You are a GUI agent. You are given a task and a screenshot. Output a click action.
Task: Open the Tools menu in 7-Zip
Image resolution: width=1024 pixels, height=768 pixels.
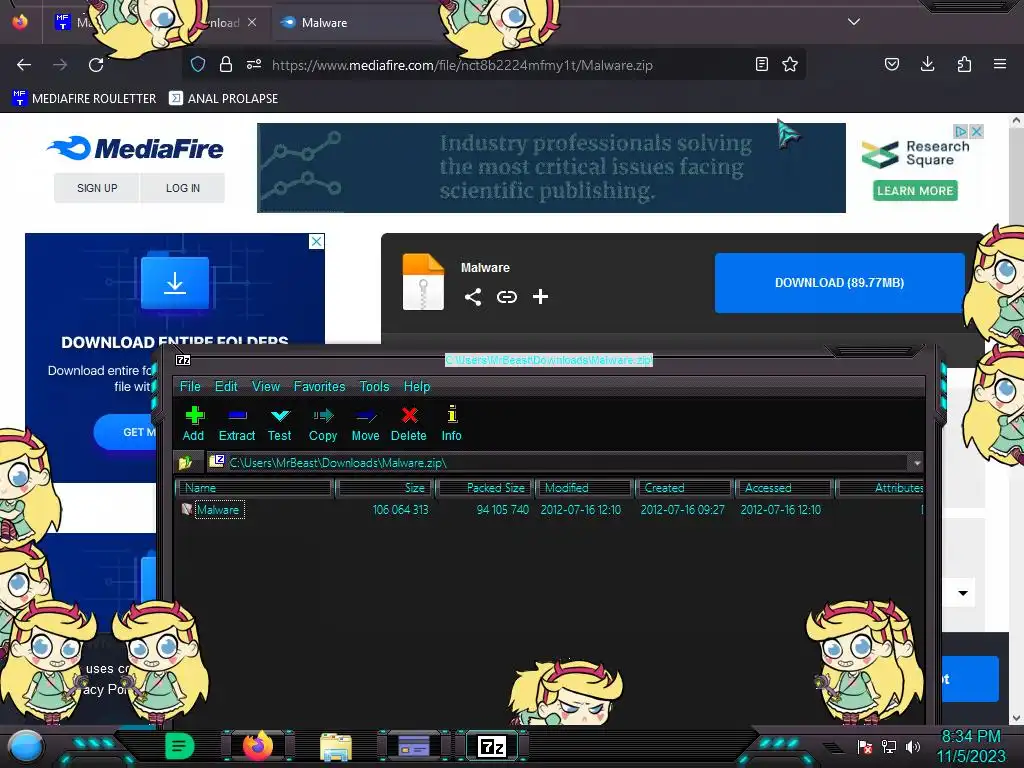point(374,387)
